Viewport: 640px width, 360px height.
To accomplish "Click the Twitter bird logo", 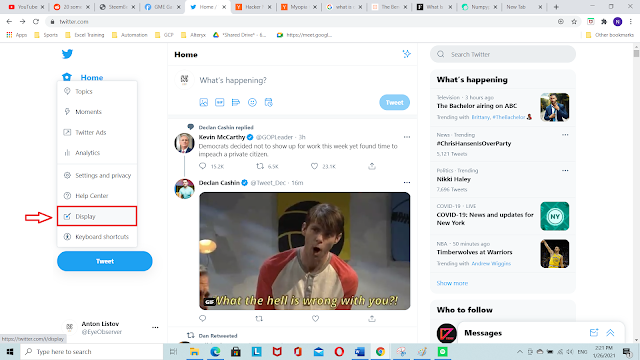I will (67, 54).
